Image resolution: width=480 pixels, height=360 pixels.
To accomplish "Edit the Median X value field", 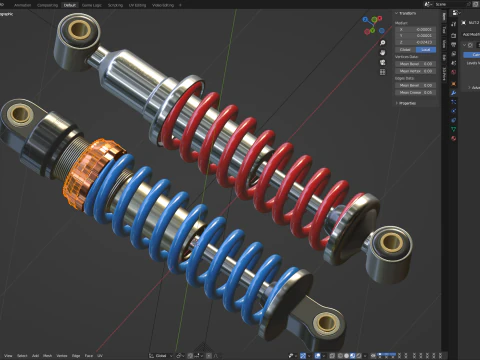I will pos(416,29).
